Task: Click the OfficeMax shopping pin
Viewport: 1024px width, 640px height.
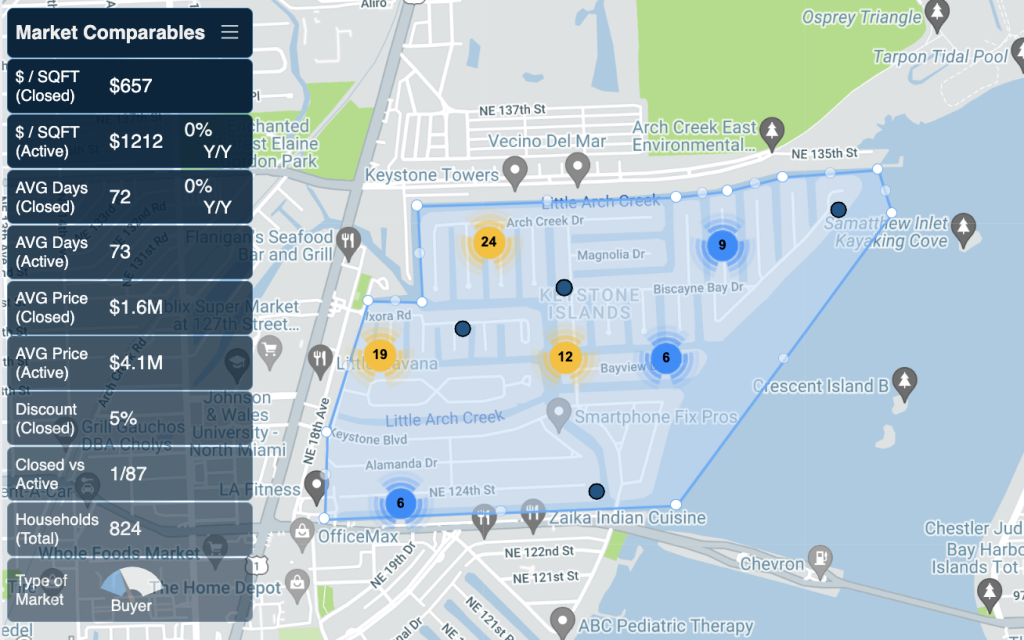Action: 302,534
